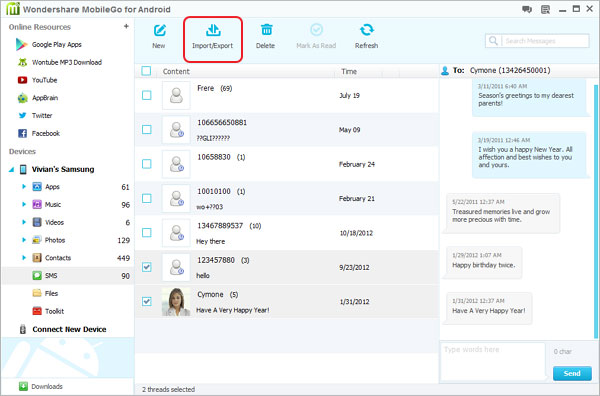This screenshot has height=396, width=600.
Task: Open the Import/Export toolbar icon
Action: tap(213, 30)
